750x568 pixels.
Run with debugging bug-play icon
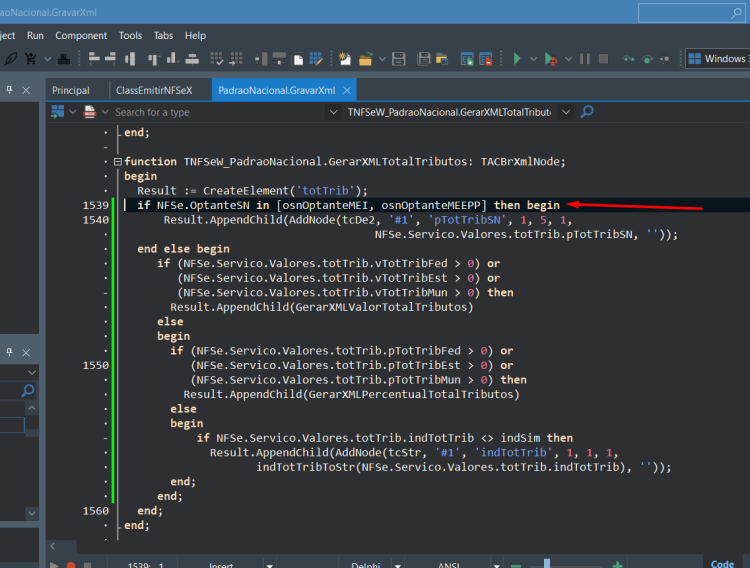pos(551,59)
